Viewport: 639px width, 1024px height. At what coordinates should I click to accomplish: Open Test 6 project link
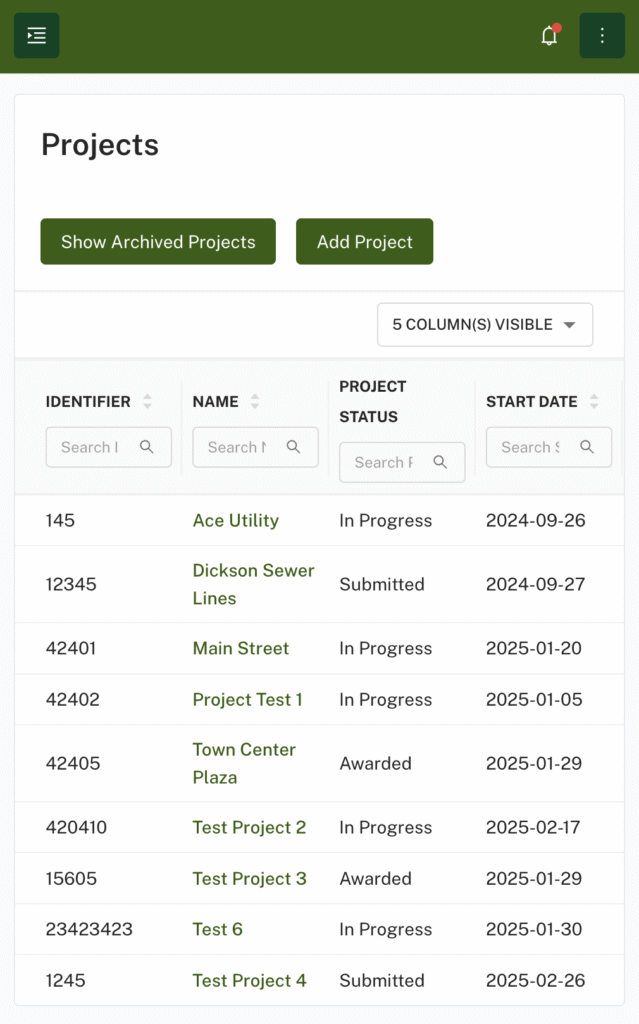coord(218,929)
